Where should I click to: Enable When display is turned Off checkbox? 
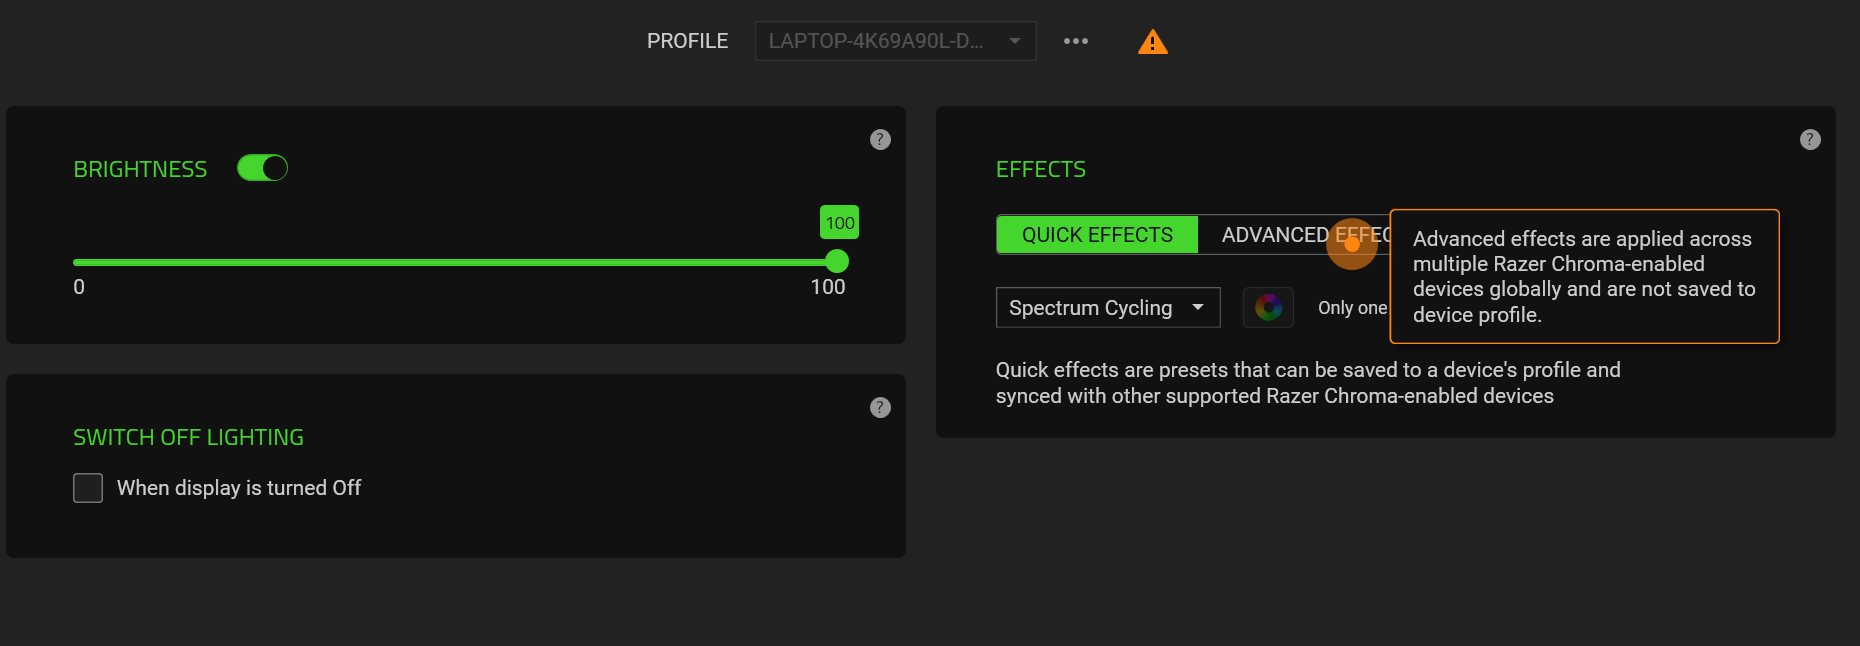tap(88, 488)
